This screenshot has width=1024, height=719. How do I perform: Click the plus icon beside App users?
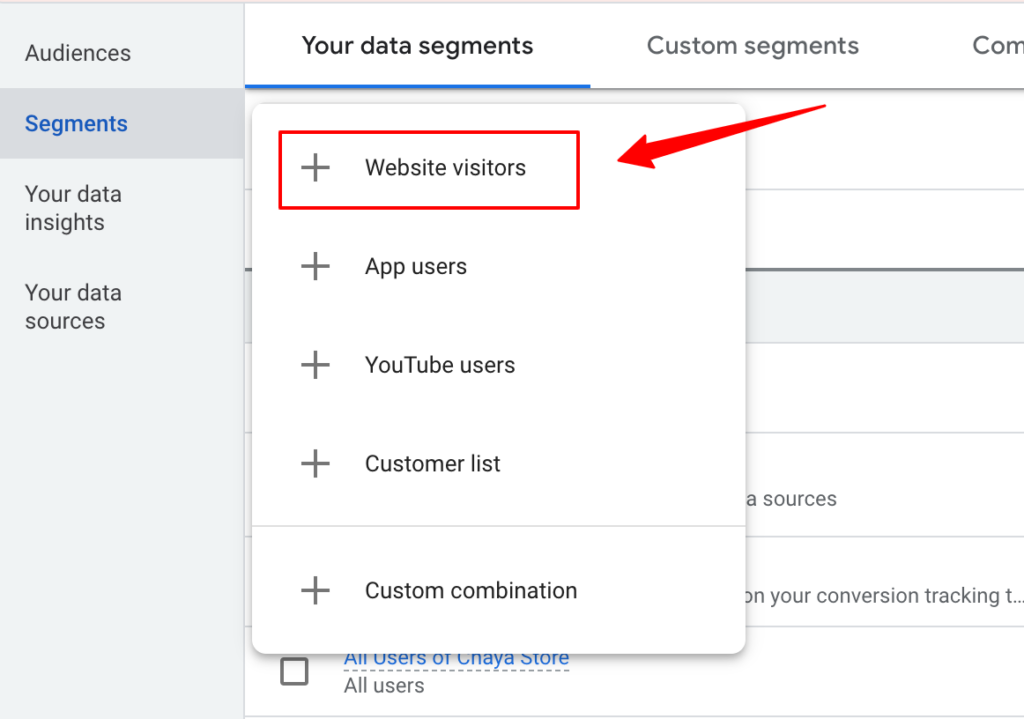tap(315, 266)
